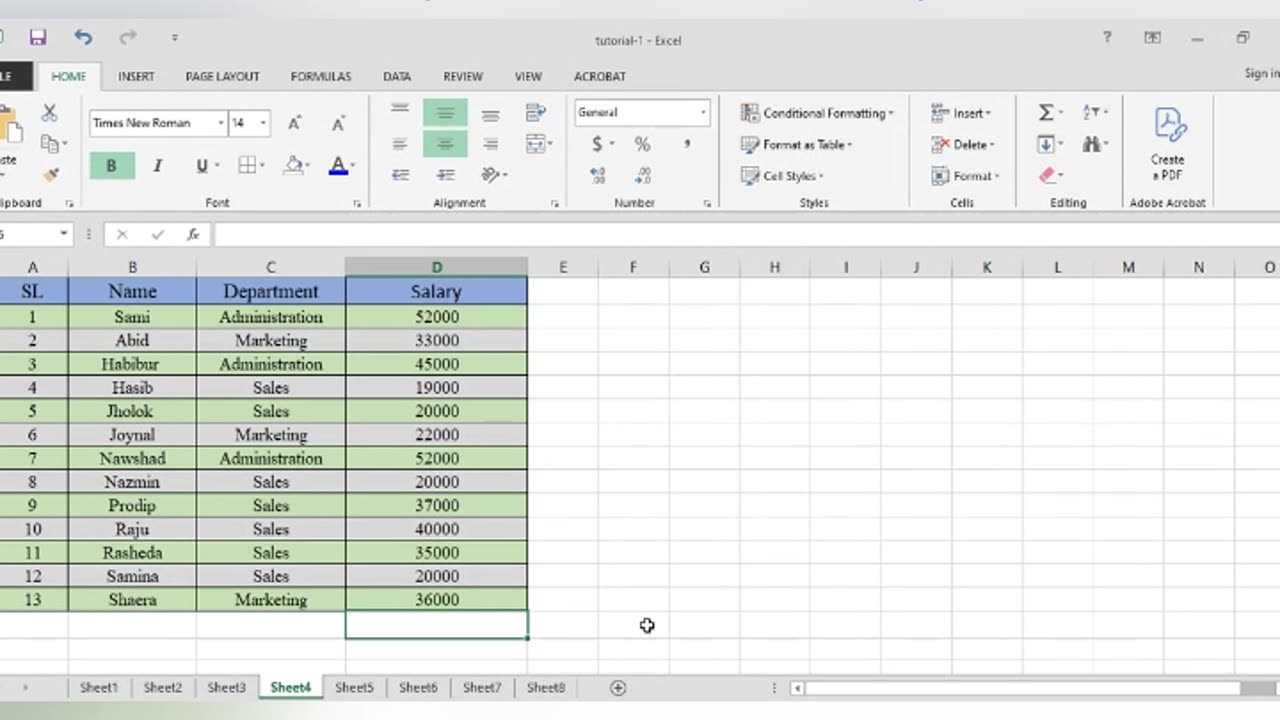This screenshot has height=720, width=1280.
Task: Click the Clear eraser icon
Action: (1047, 175)
